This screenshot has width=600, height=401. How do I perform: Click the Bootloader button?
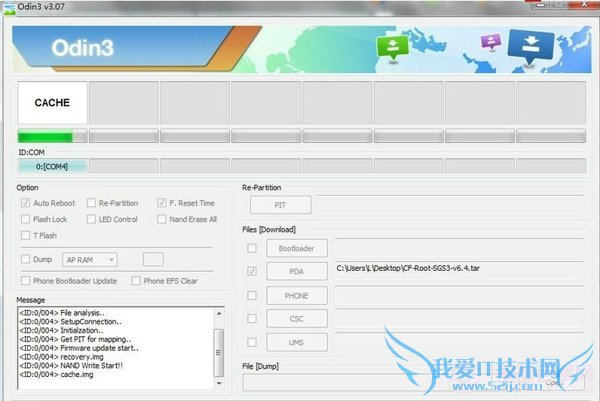pos(297,248)
